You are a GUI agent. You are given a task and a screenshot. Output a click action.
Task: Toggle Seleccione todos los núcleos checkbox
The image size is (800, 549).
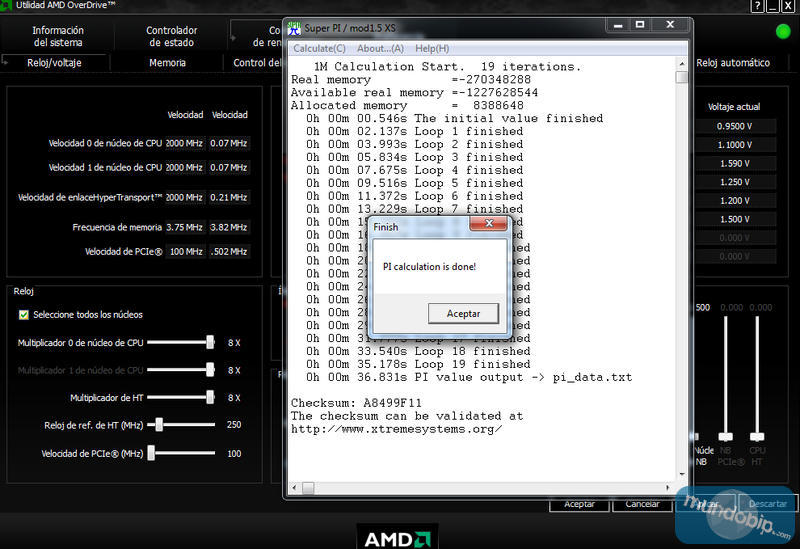point(23,315)
